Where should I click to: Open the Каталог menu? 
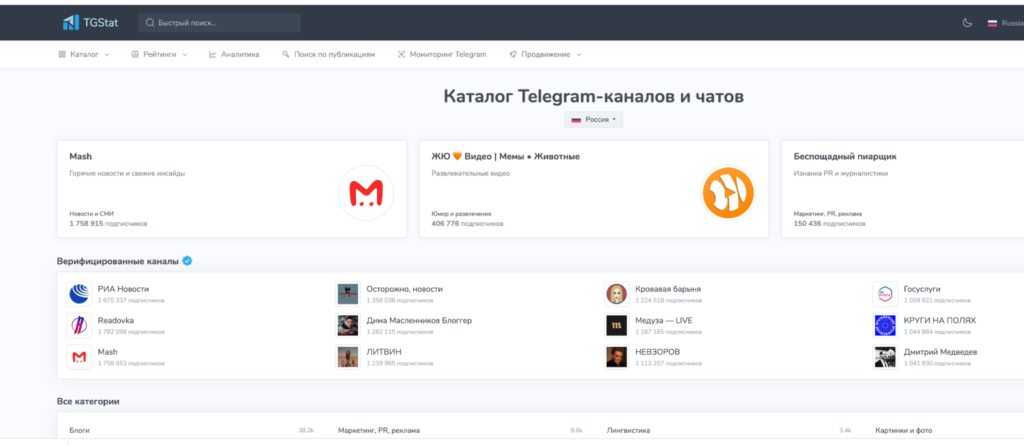tap(84, 54)
